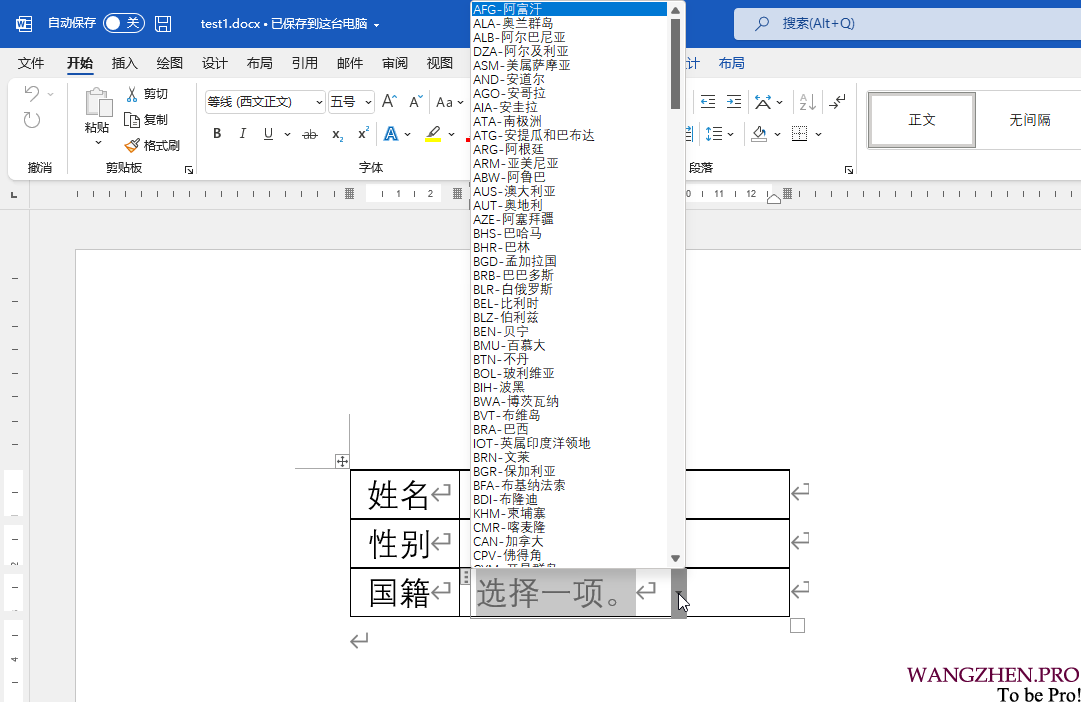This screenshot has width=1081, height=702.
Task: Click the Save icon in title bar
Action: 163,23
